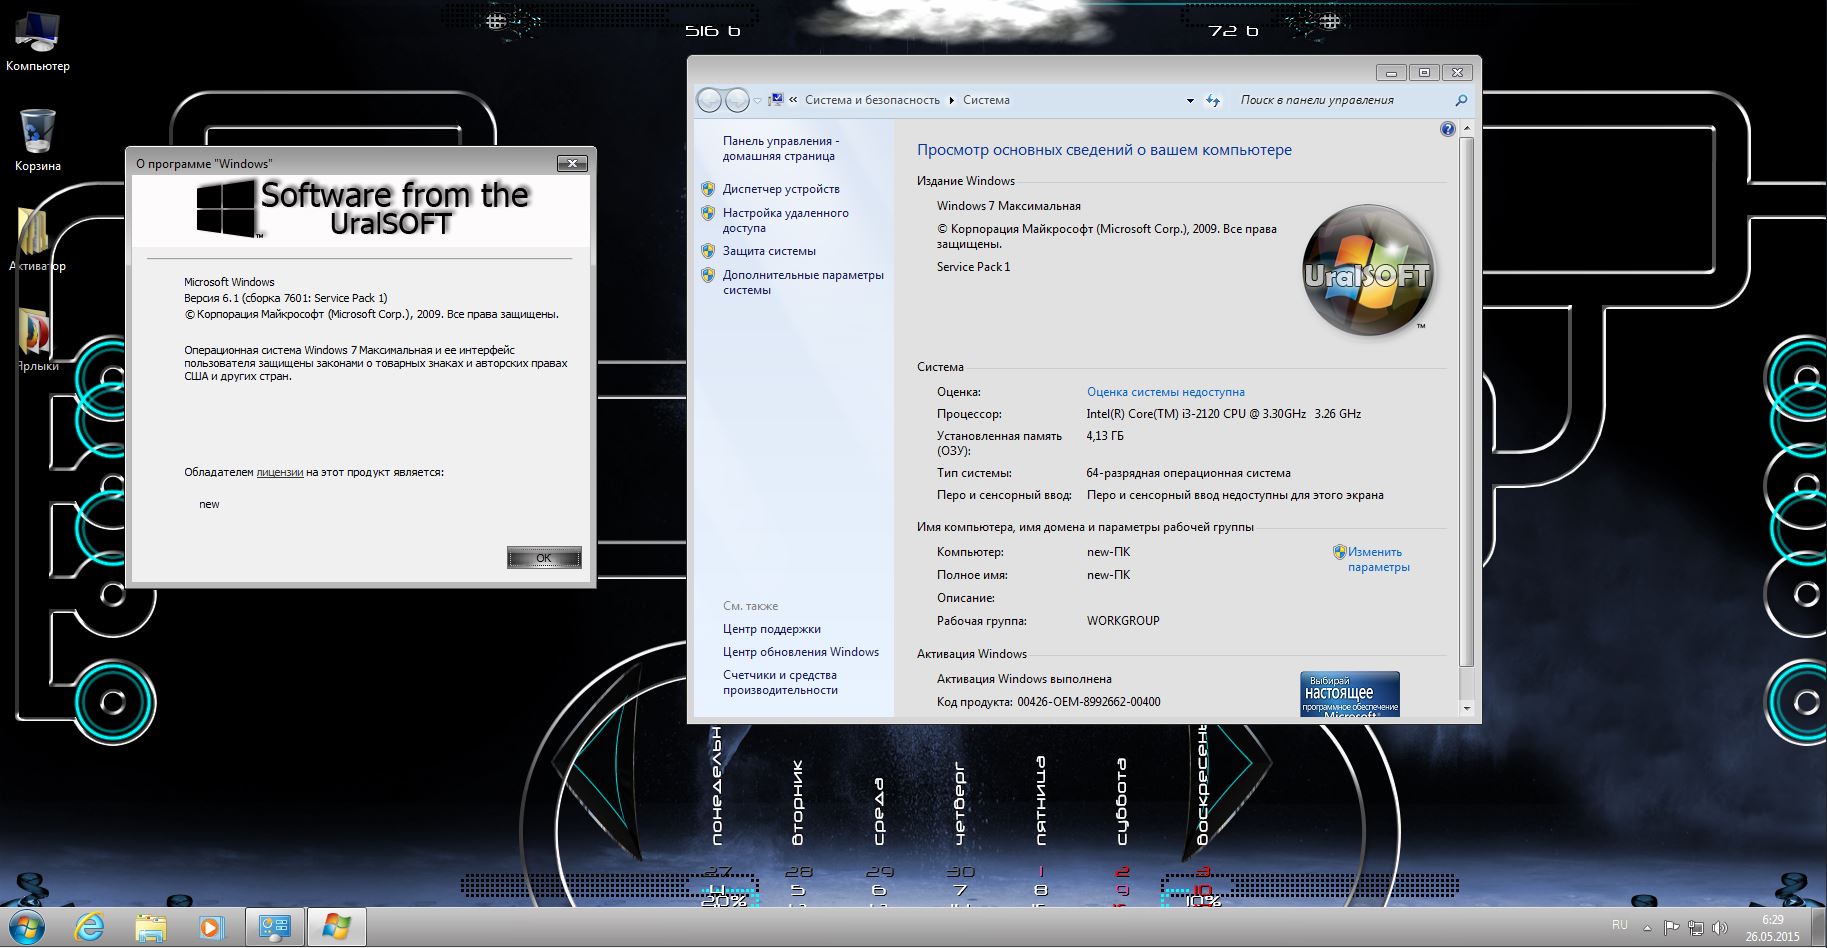The height and width of the screenshot is (948, 1827).
Task: Select the Активатор folder on desktop
Action: 37,240
